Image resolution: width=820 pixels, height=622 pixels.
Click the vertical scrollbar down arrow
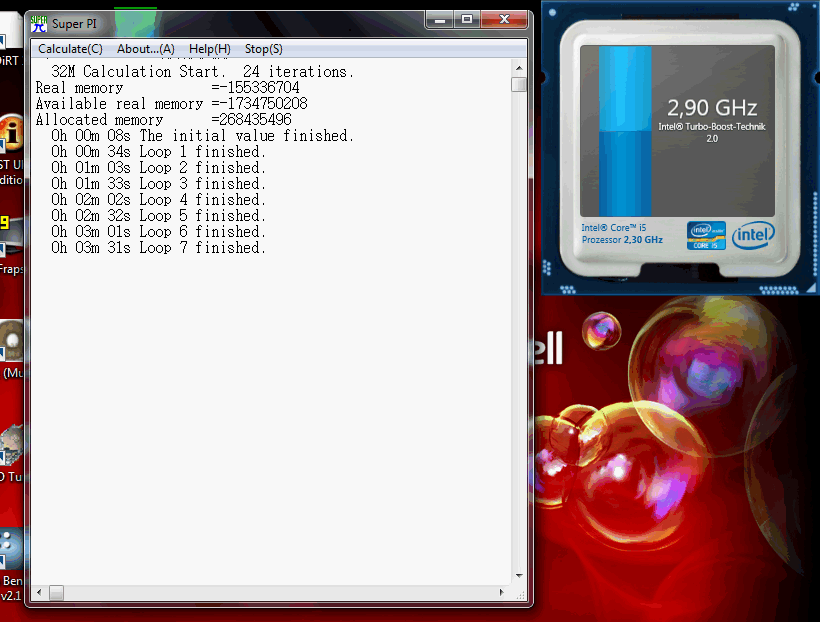519,575
